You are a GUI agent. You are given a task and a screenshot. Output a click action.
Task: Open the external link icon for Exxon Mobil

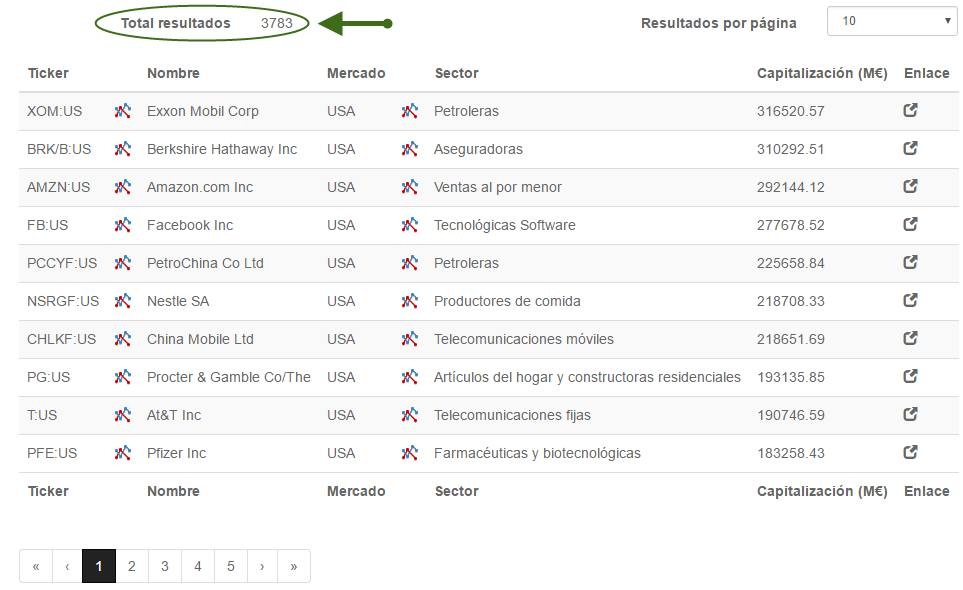pyautogui.click(x=910, y=111)
